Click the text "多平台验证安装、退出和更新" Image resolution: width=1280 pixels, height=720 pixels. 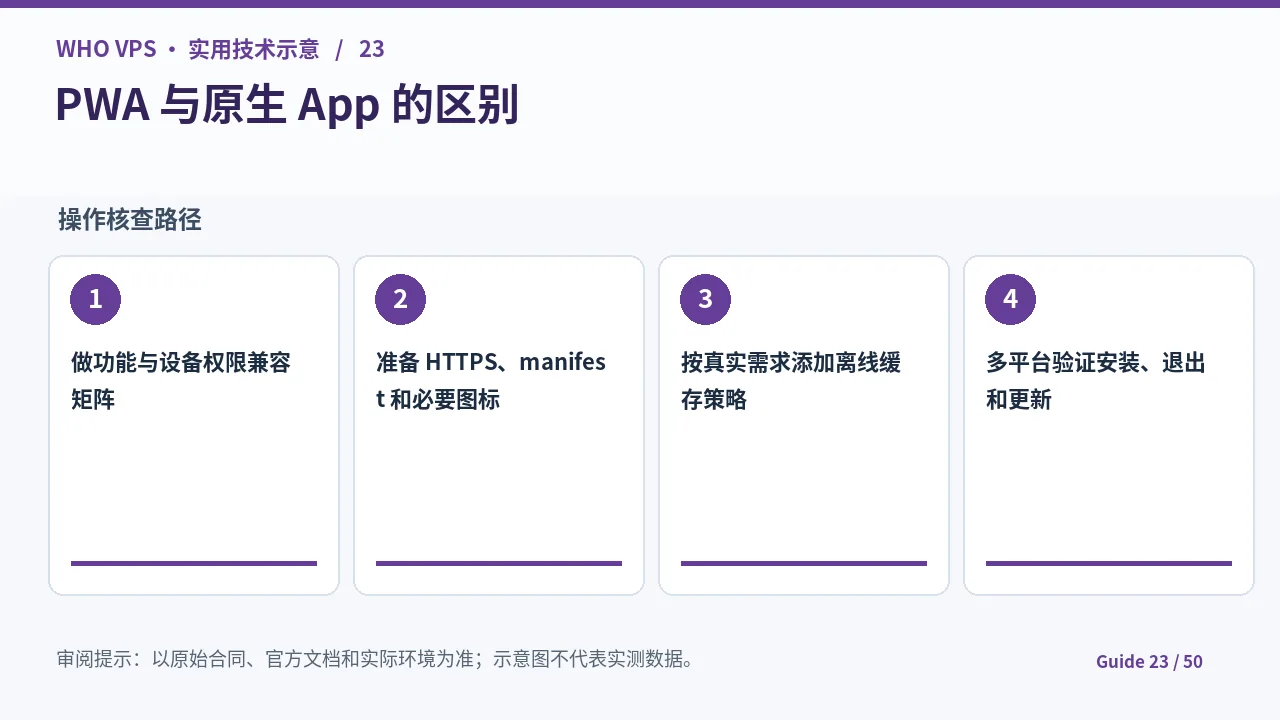[x=1096, y=381]
